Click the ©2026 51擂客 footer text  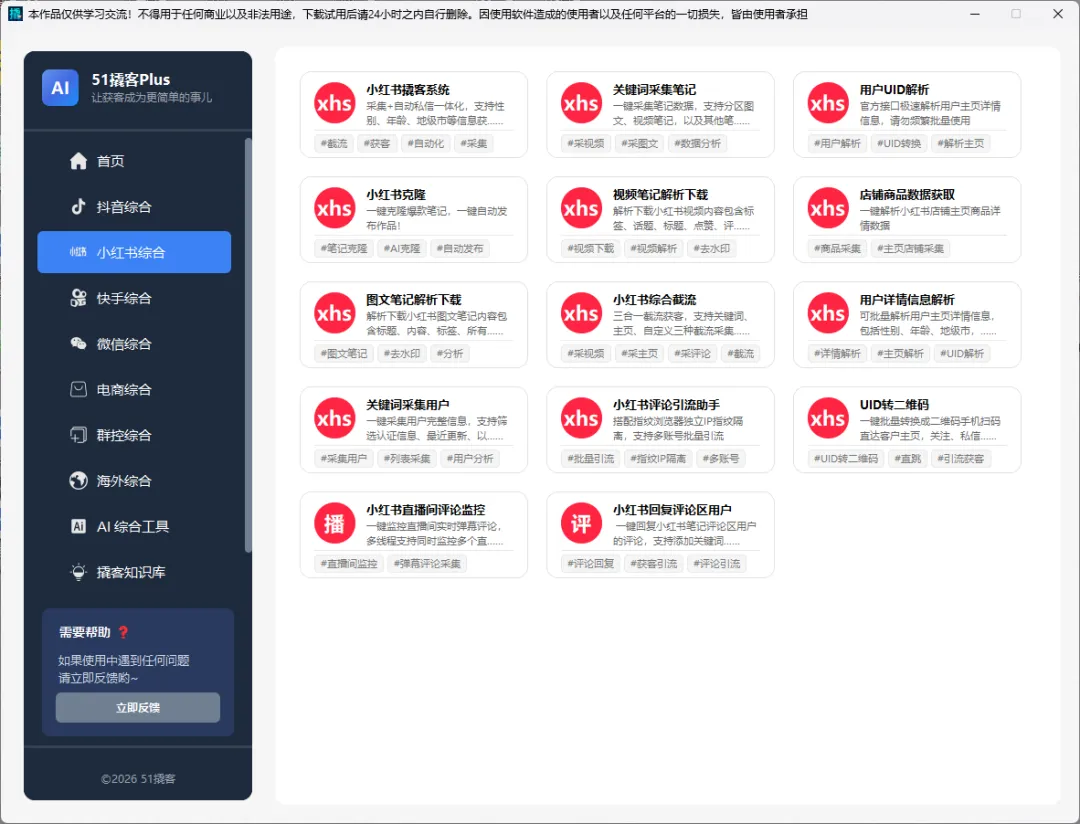click(138, 779)
